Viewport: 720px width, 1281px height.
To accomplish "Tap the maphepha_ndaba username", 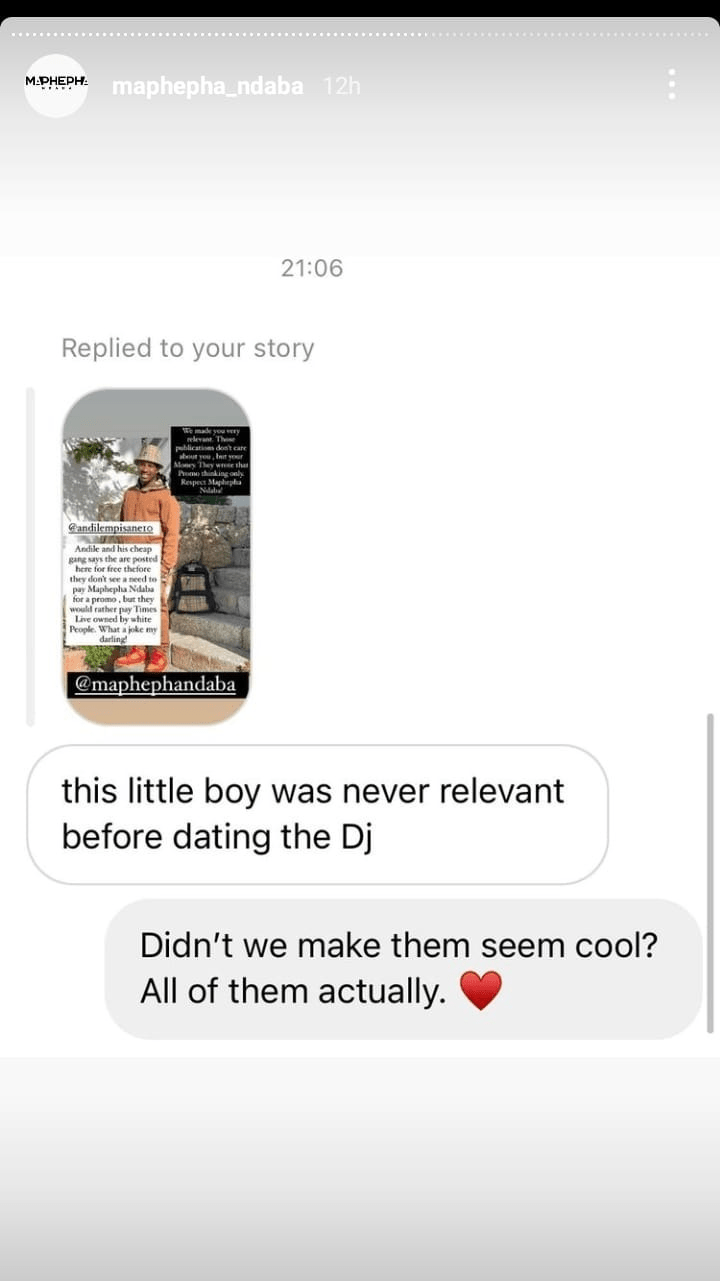I will click(207, 86).
